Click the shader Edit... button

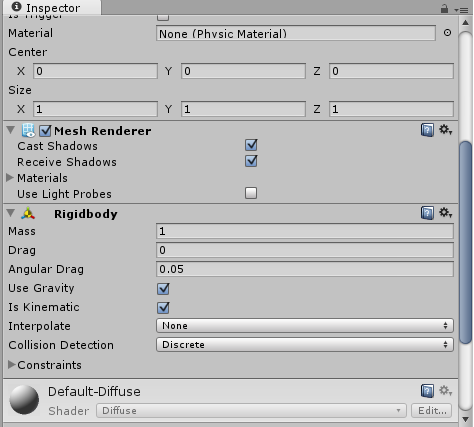(x=432, y=410)
